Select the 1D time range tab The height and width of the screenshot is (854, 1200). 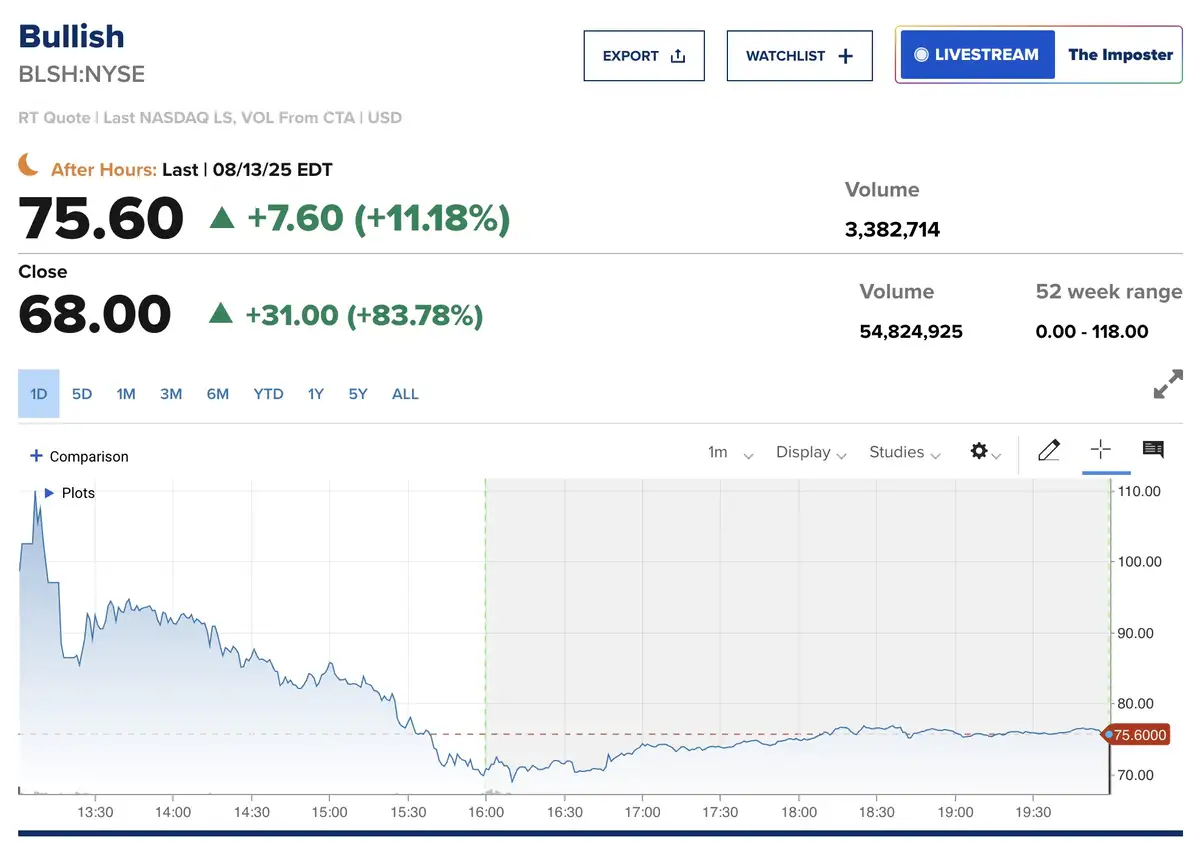(39, 394)
